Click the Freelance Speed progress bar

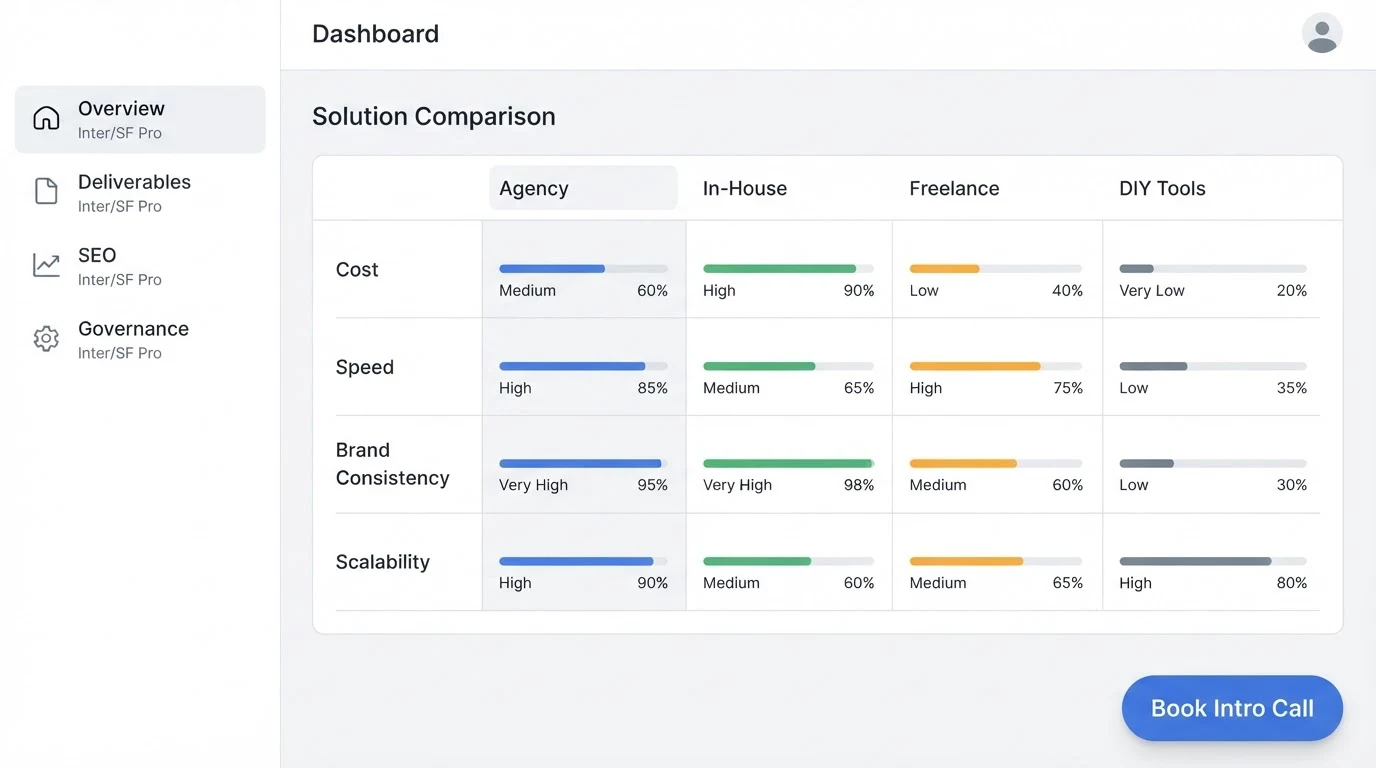[x=996, y=366]
